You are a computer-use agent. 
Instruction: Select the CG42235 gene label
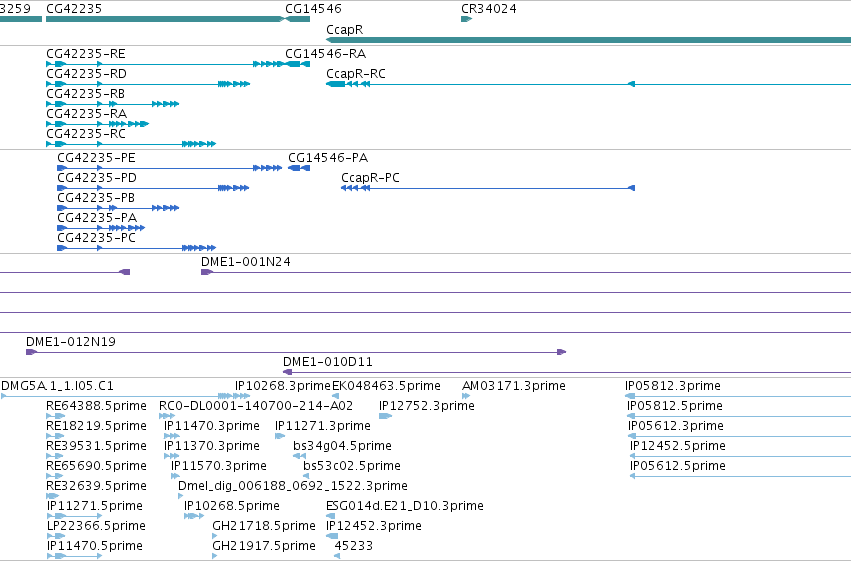click(x=74, y=9)
